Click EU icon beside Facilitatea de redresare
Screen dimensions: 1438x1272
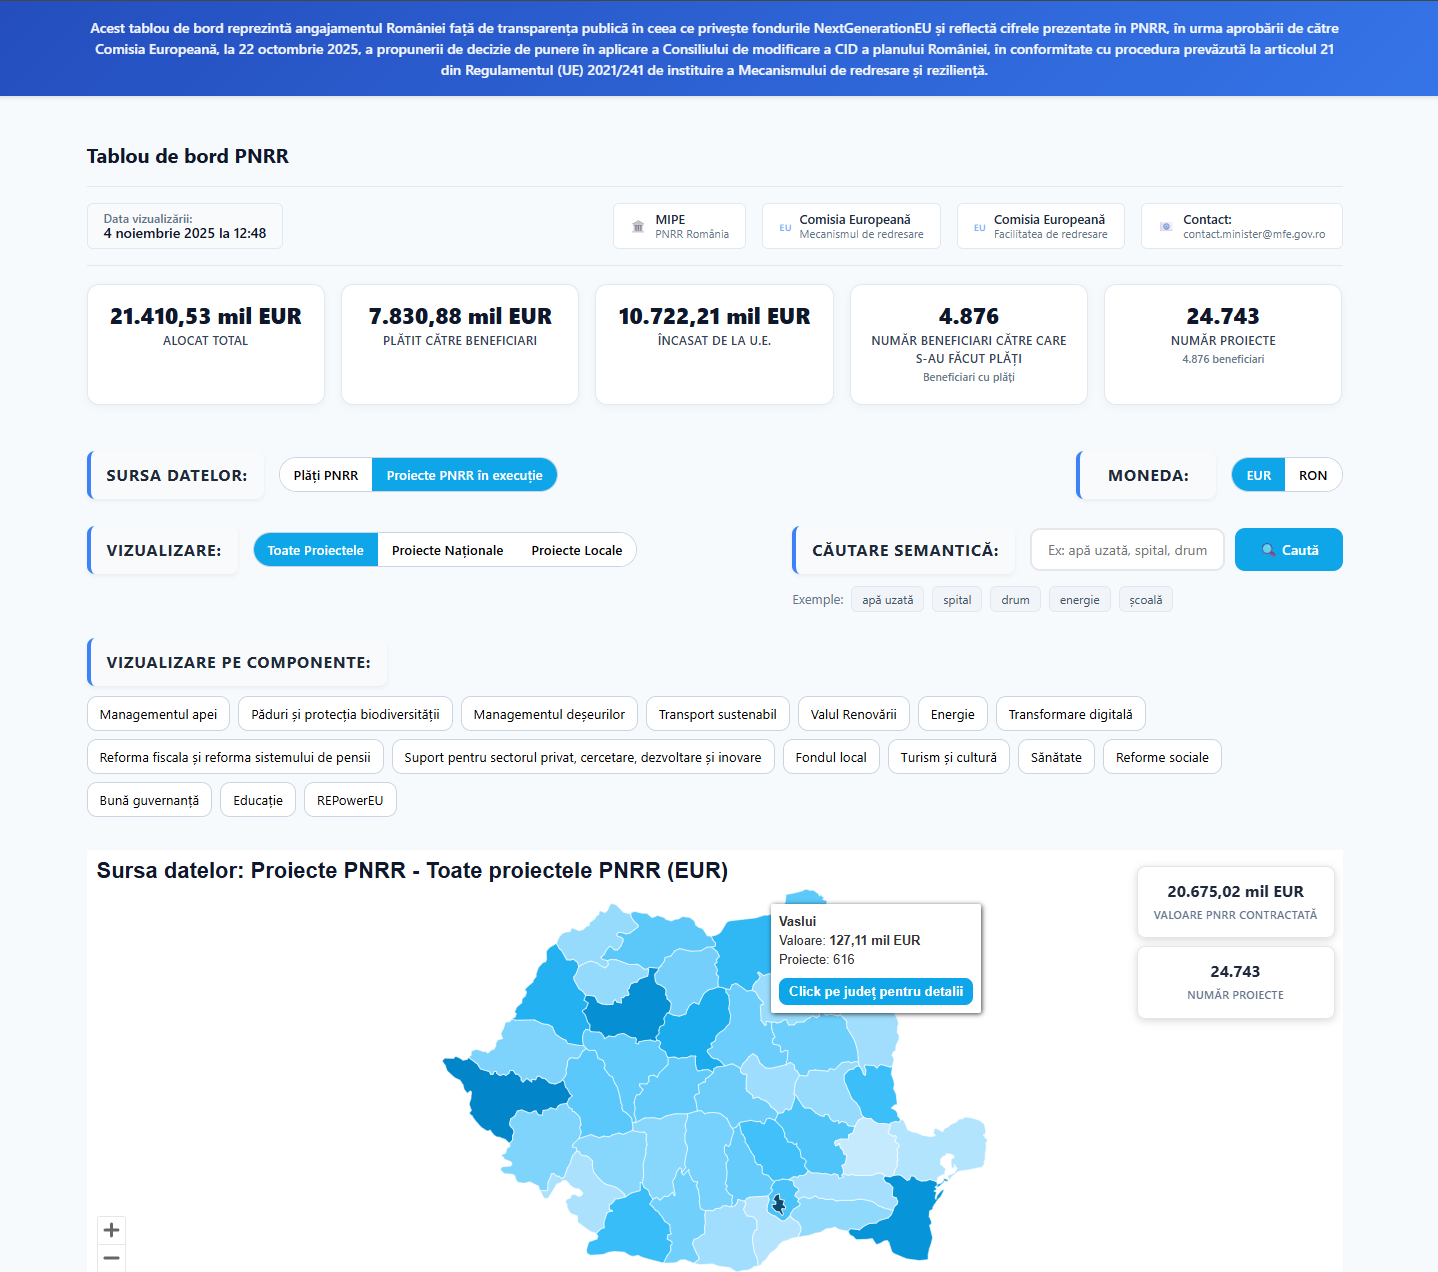tap(979, 227)
